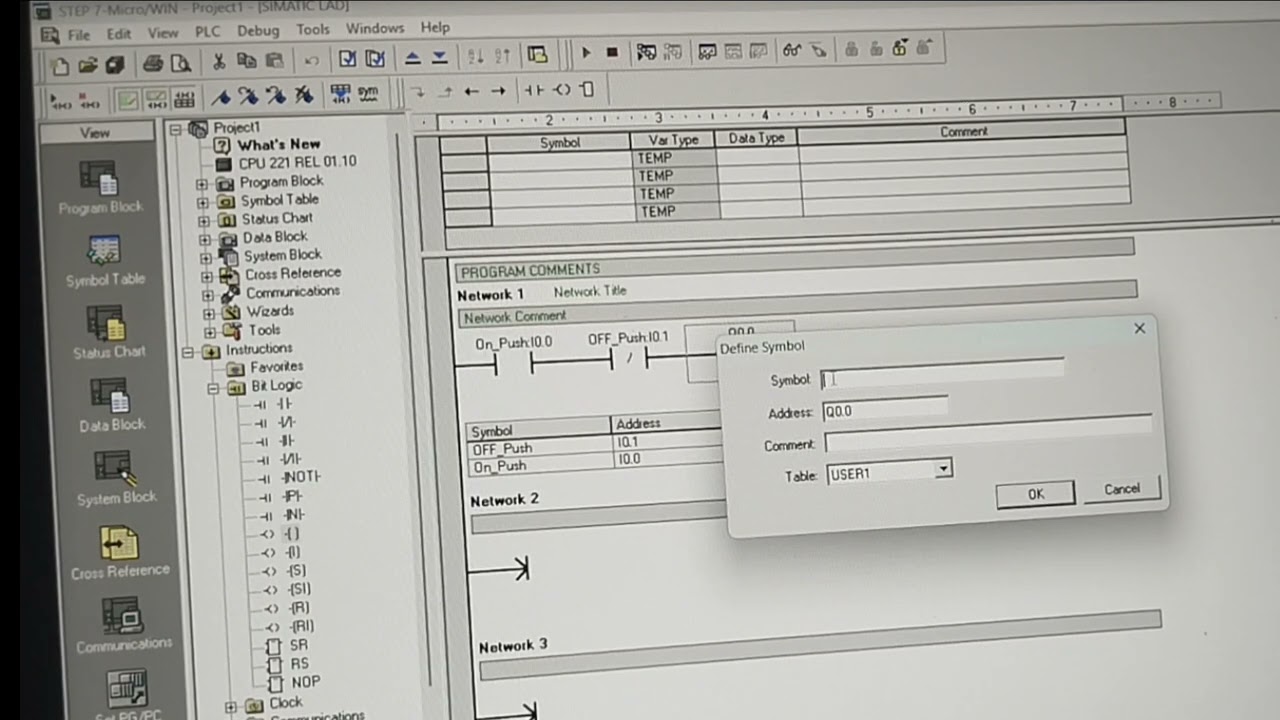Click the Compile All icon
The width and height of the screenshot is (1280, 720).
coord(375,58)
